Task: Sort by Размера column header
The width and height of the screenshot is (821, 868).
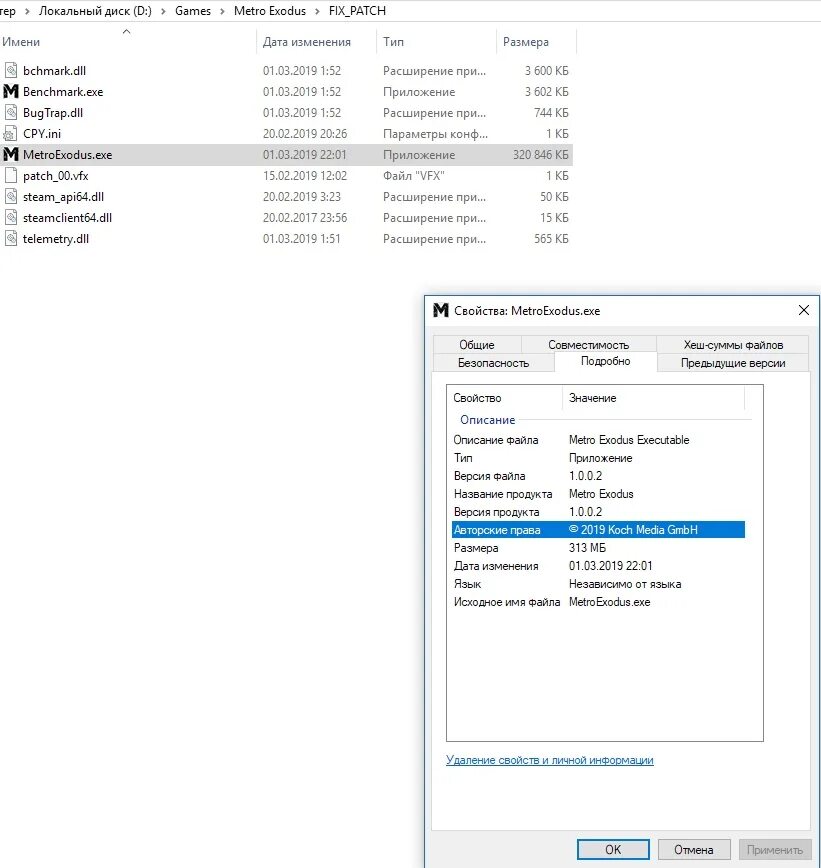Action: click(x=536, y=42)
